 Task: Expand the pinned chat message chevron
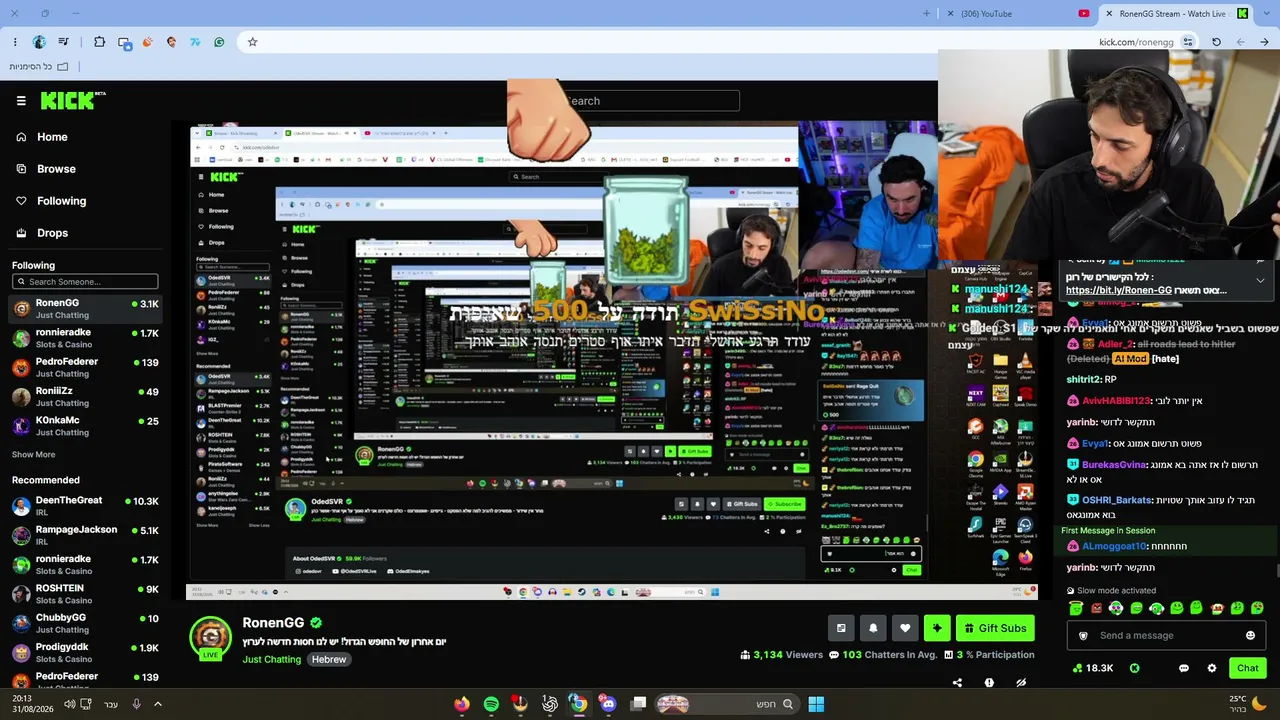click(1260, 281)
